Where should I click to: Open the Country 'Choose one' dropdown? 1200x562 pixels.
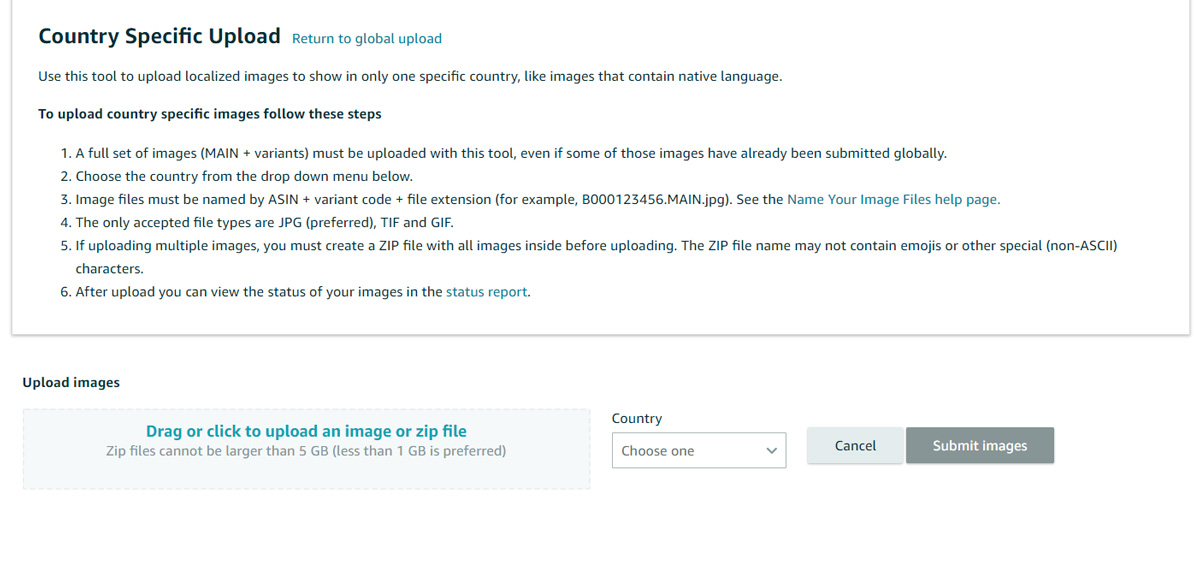698,451
